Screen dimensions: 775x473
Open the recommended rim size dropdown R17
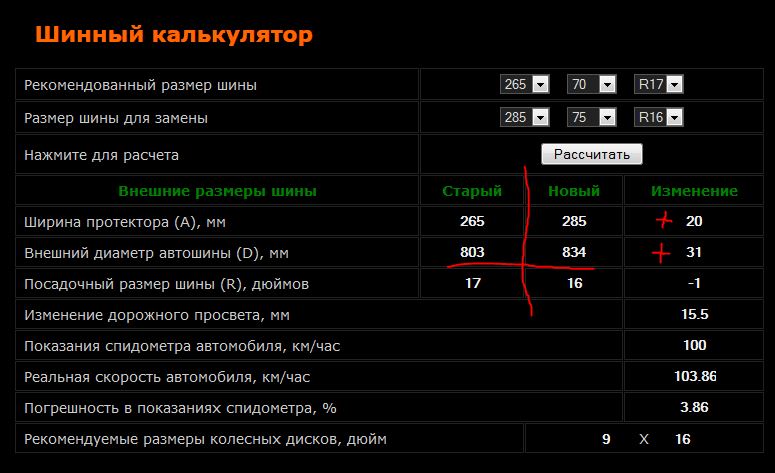(659, 85)
